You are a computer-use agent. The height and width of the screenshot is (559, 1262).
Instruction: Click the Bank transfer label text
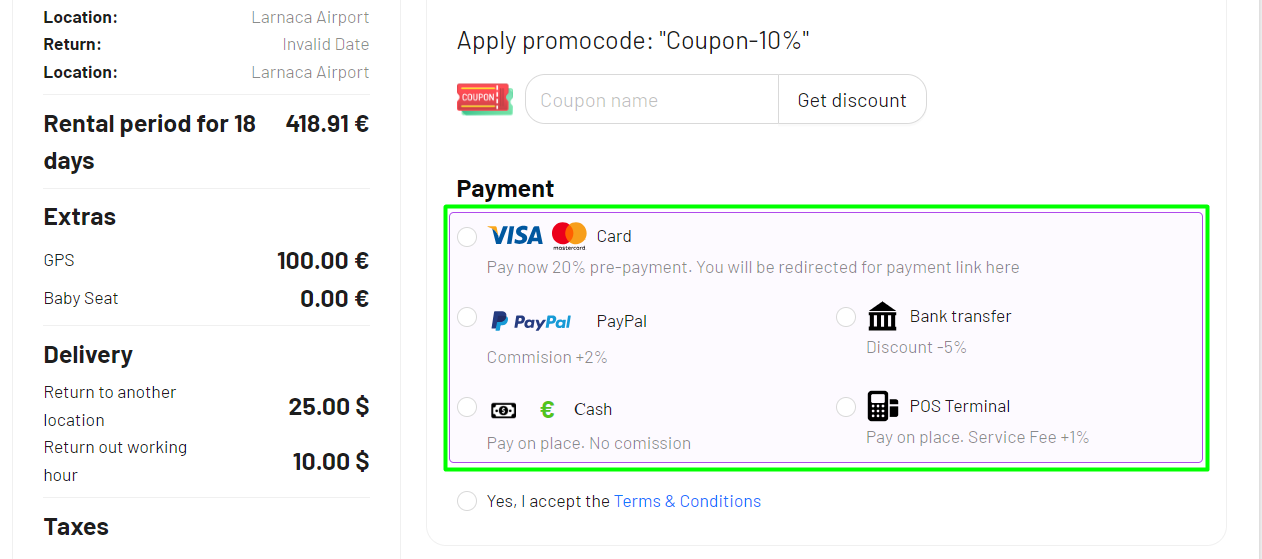[960, 316]
